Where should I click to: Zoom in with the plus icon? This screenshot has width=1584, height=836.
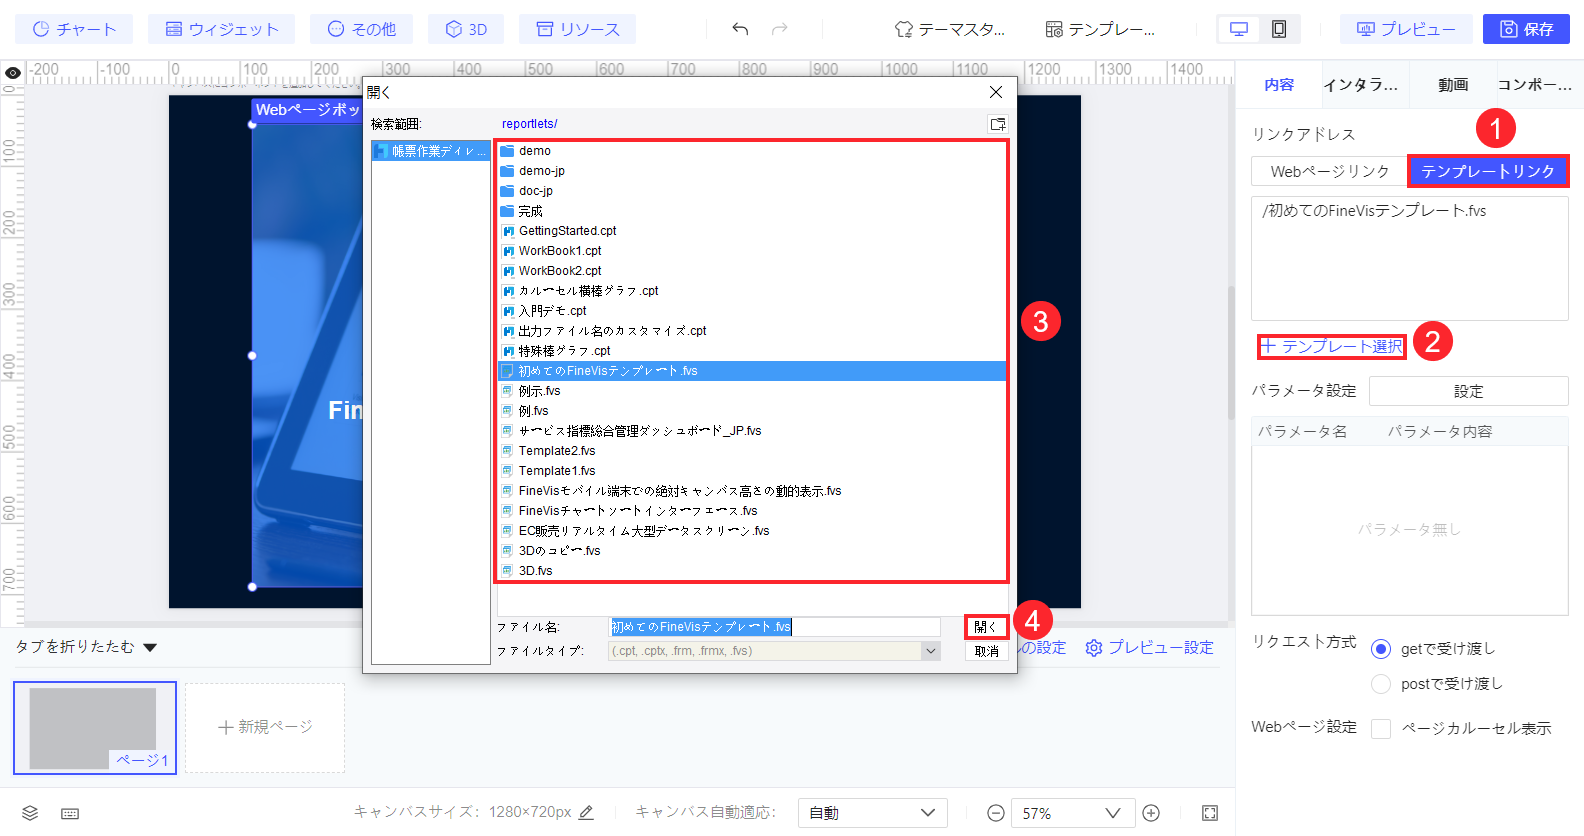coord(1151,813)
